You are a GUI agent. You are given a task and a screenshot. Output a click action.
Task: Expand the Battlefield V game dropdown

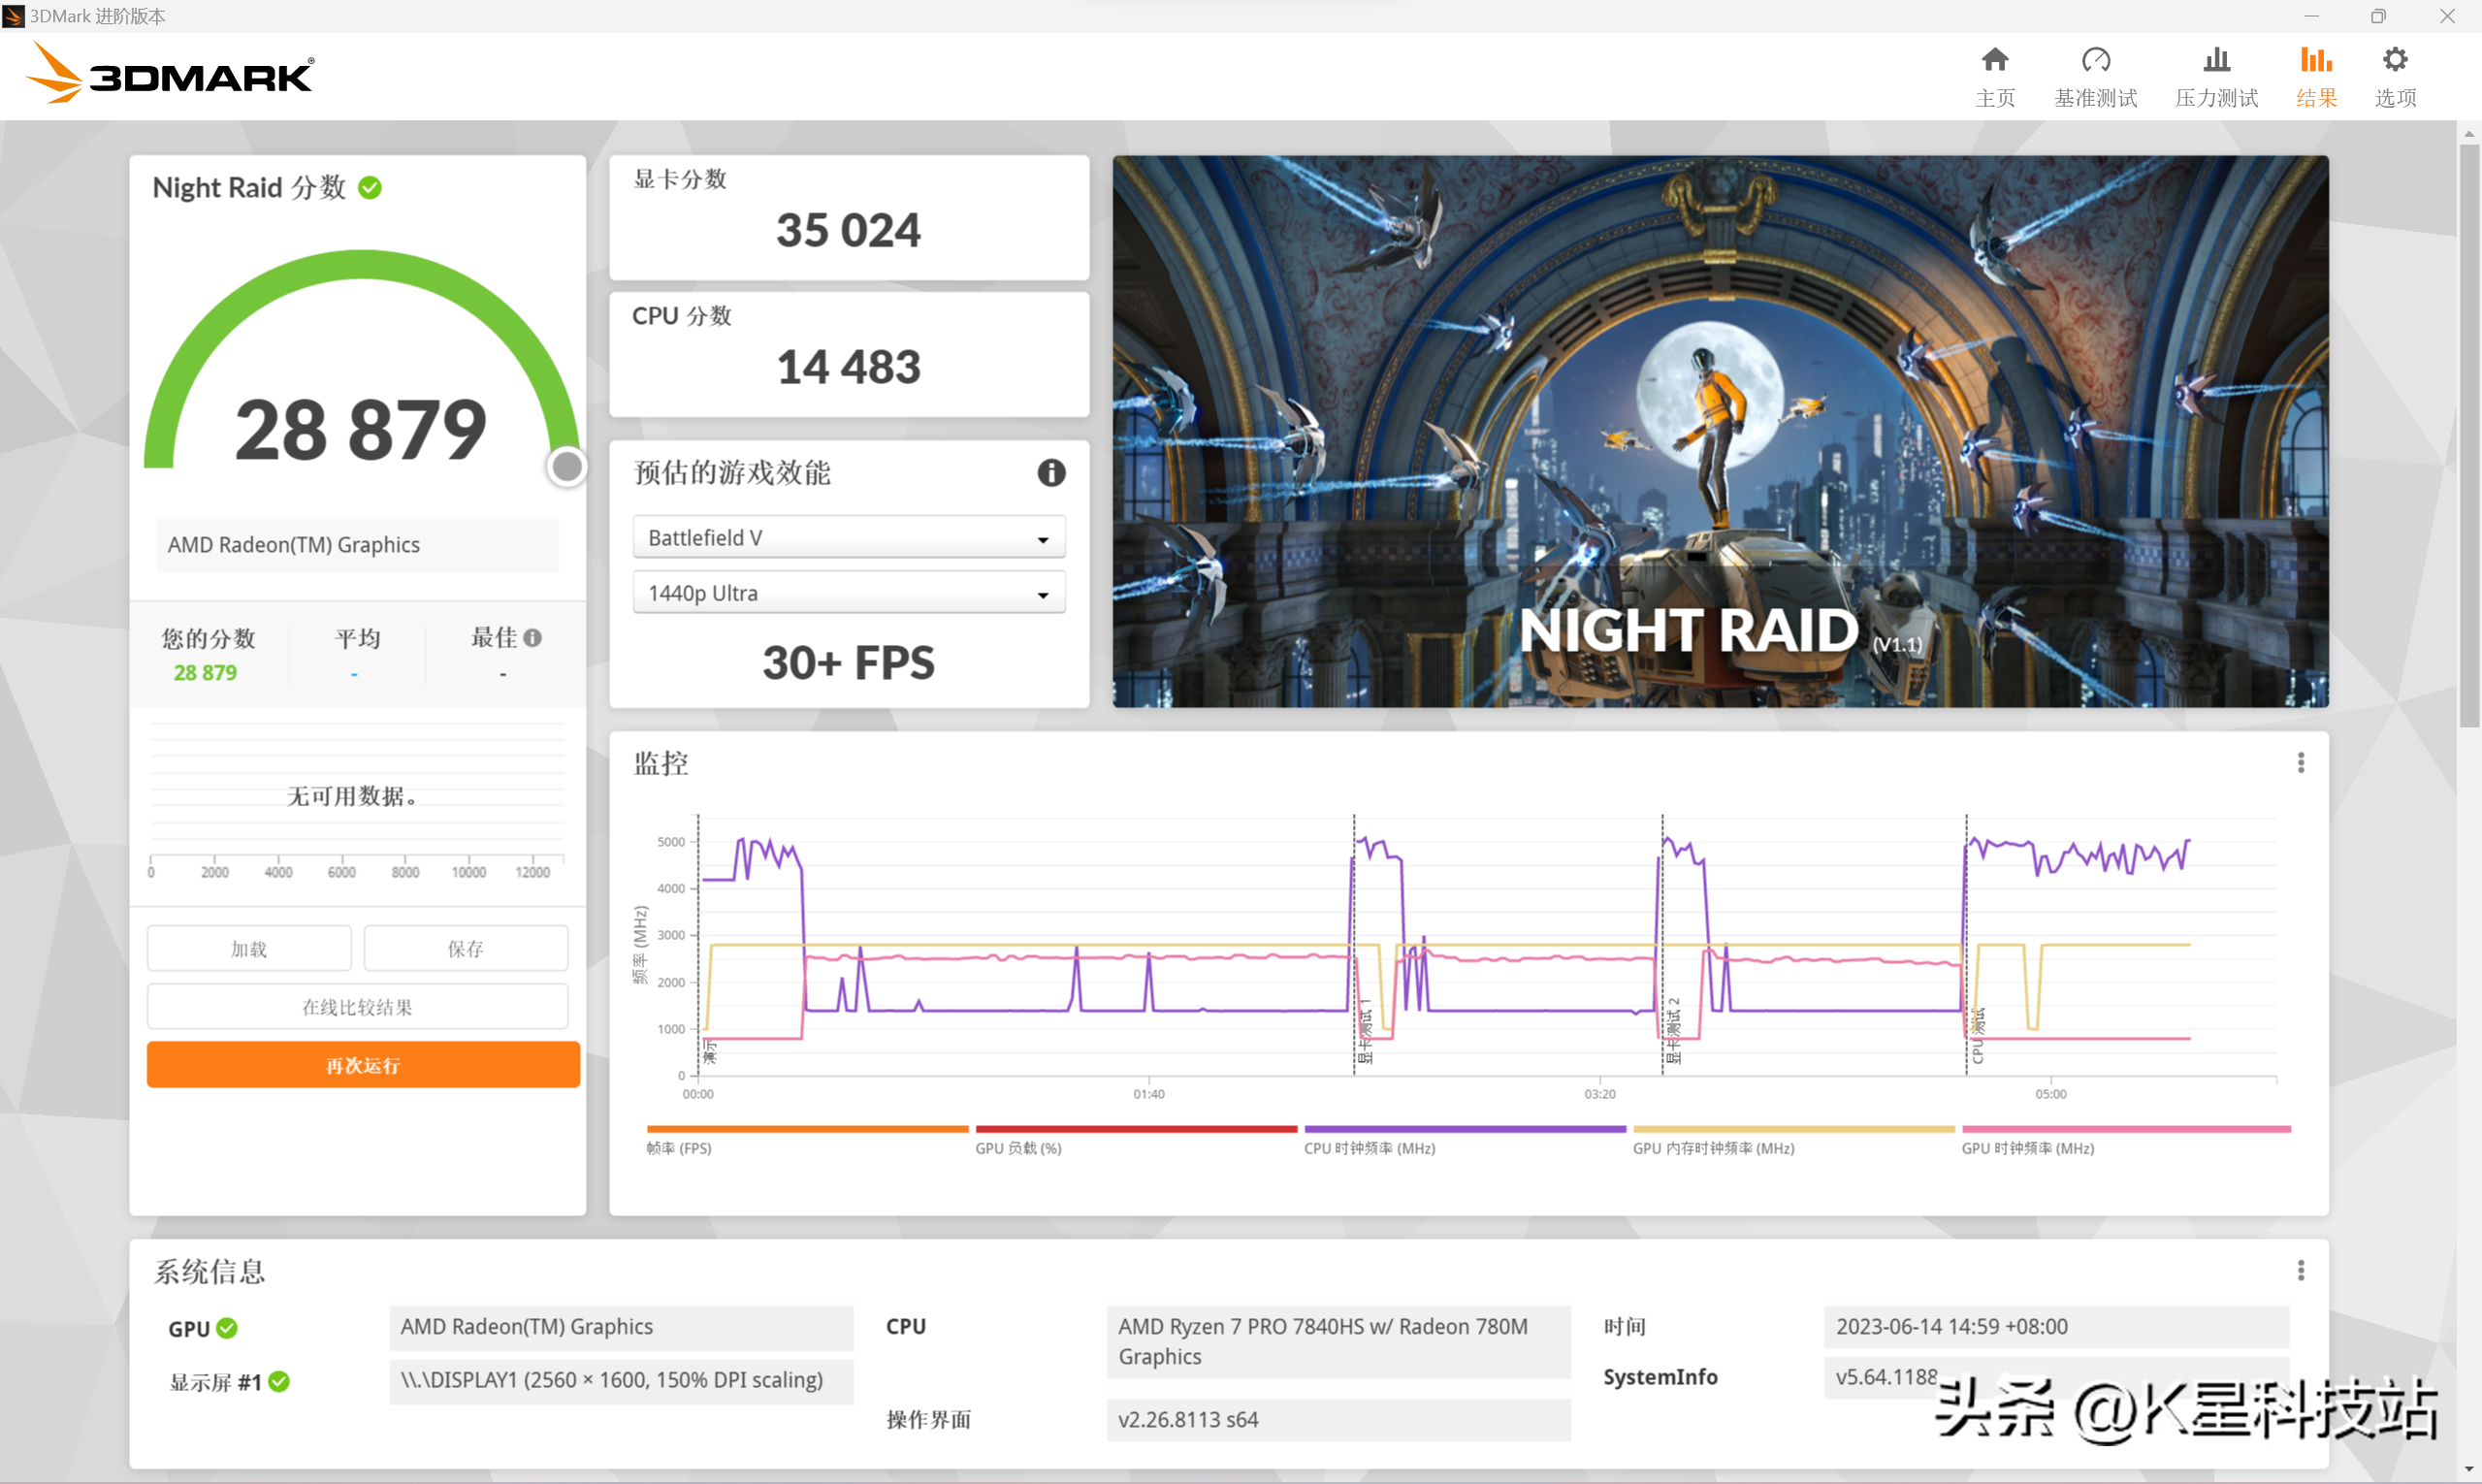coord(848,538)
